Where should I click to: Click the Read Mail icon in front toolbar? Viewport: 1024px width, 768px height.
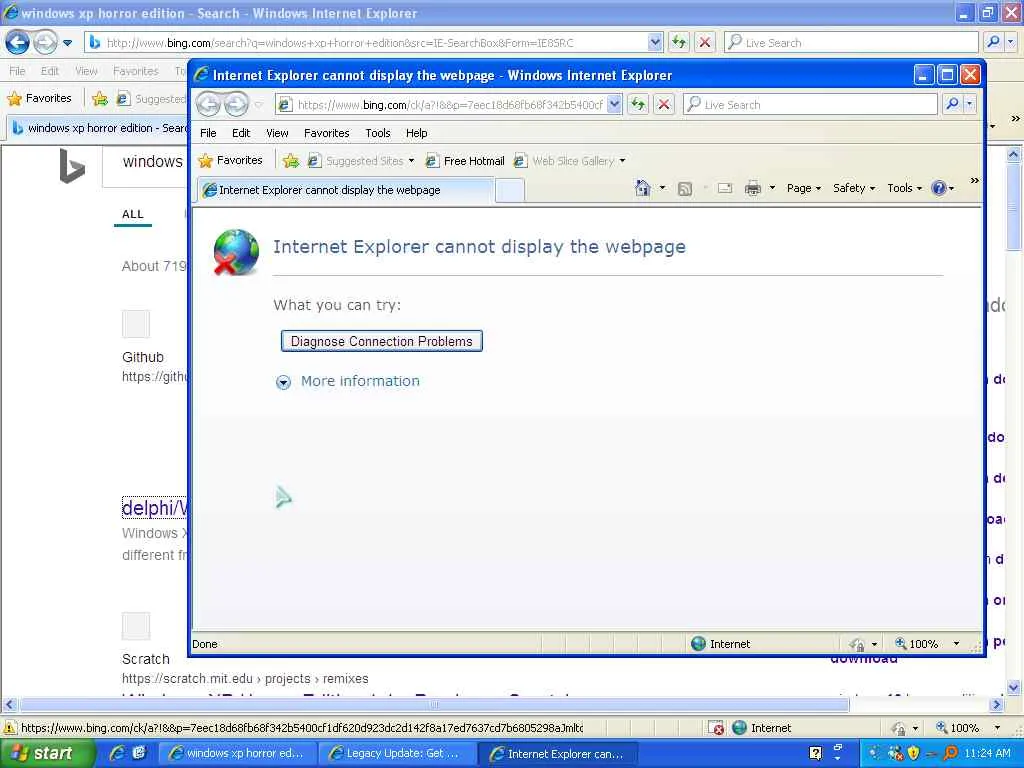click(724, 188)
